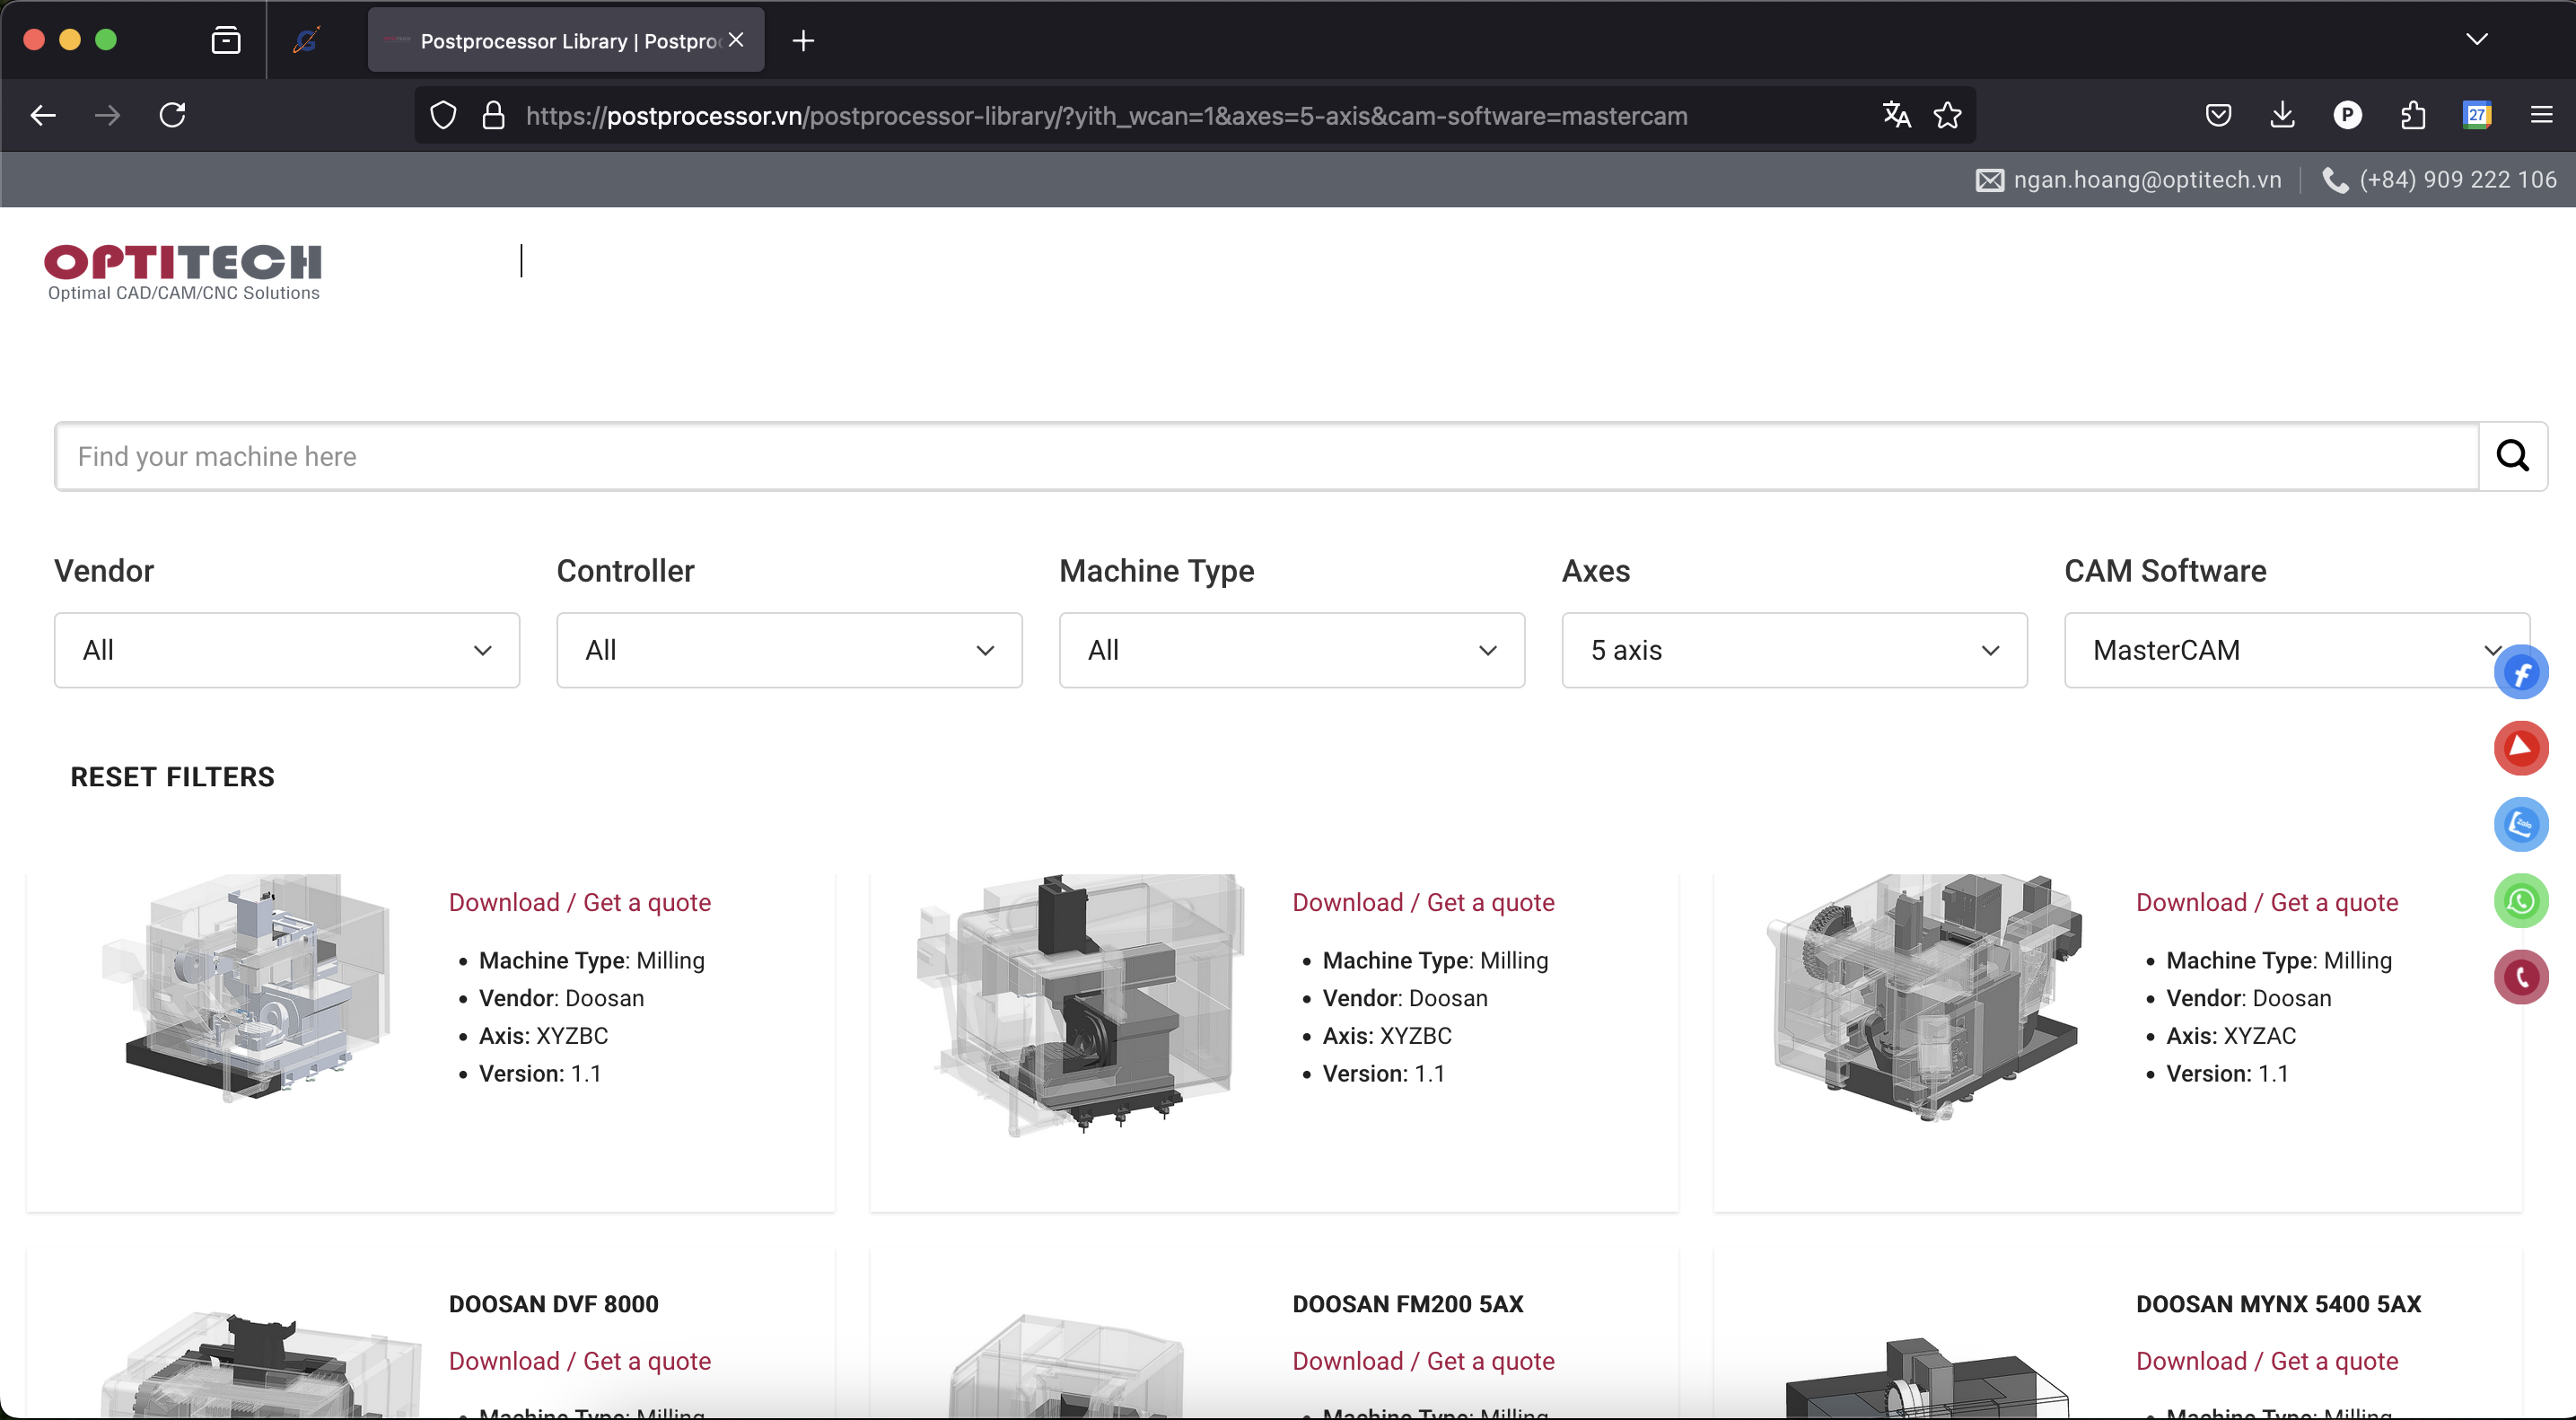2576x1420 pixels.
Task: Open tracking protection shield icon
Action: 443,116
